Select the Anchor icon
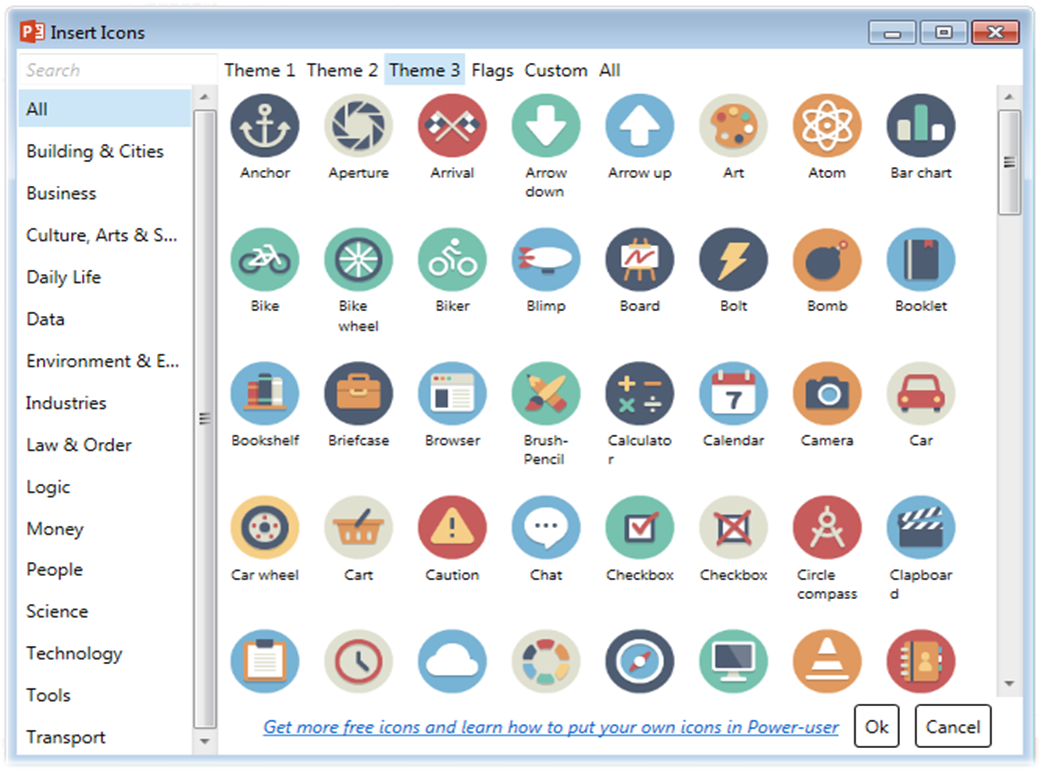The height and width of the screenshot is (770, 1041). 265,127
